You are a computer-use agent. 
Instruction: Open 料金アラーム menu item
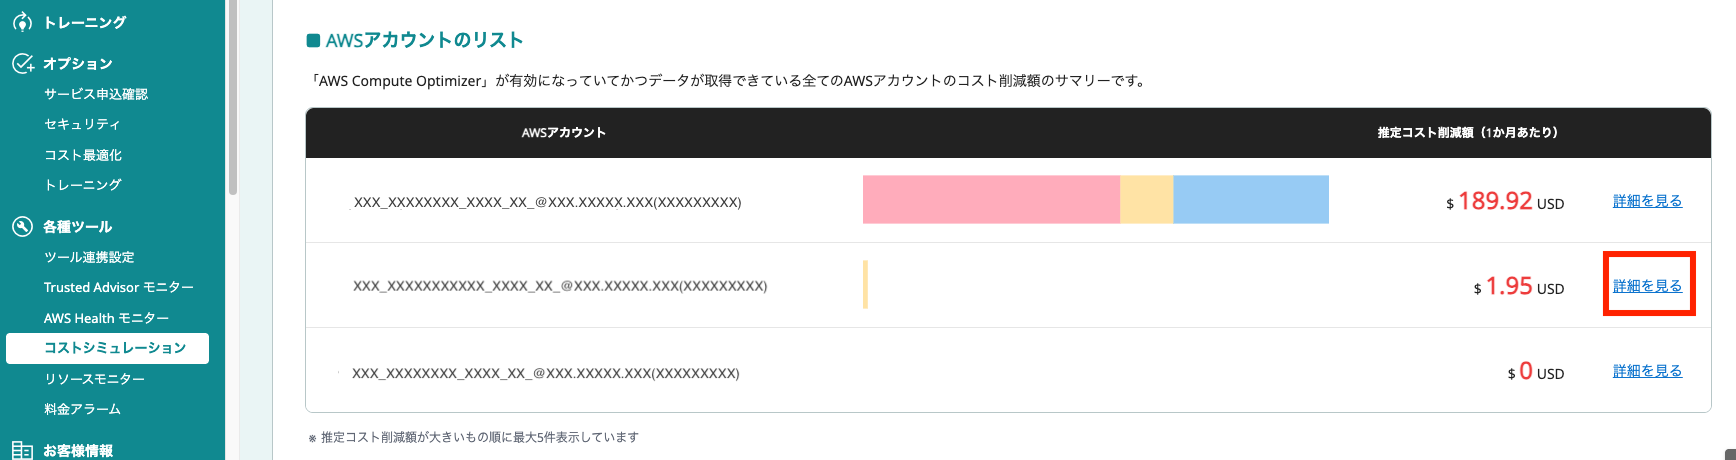82,409
